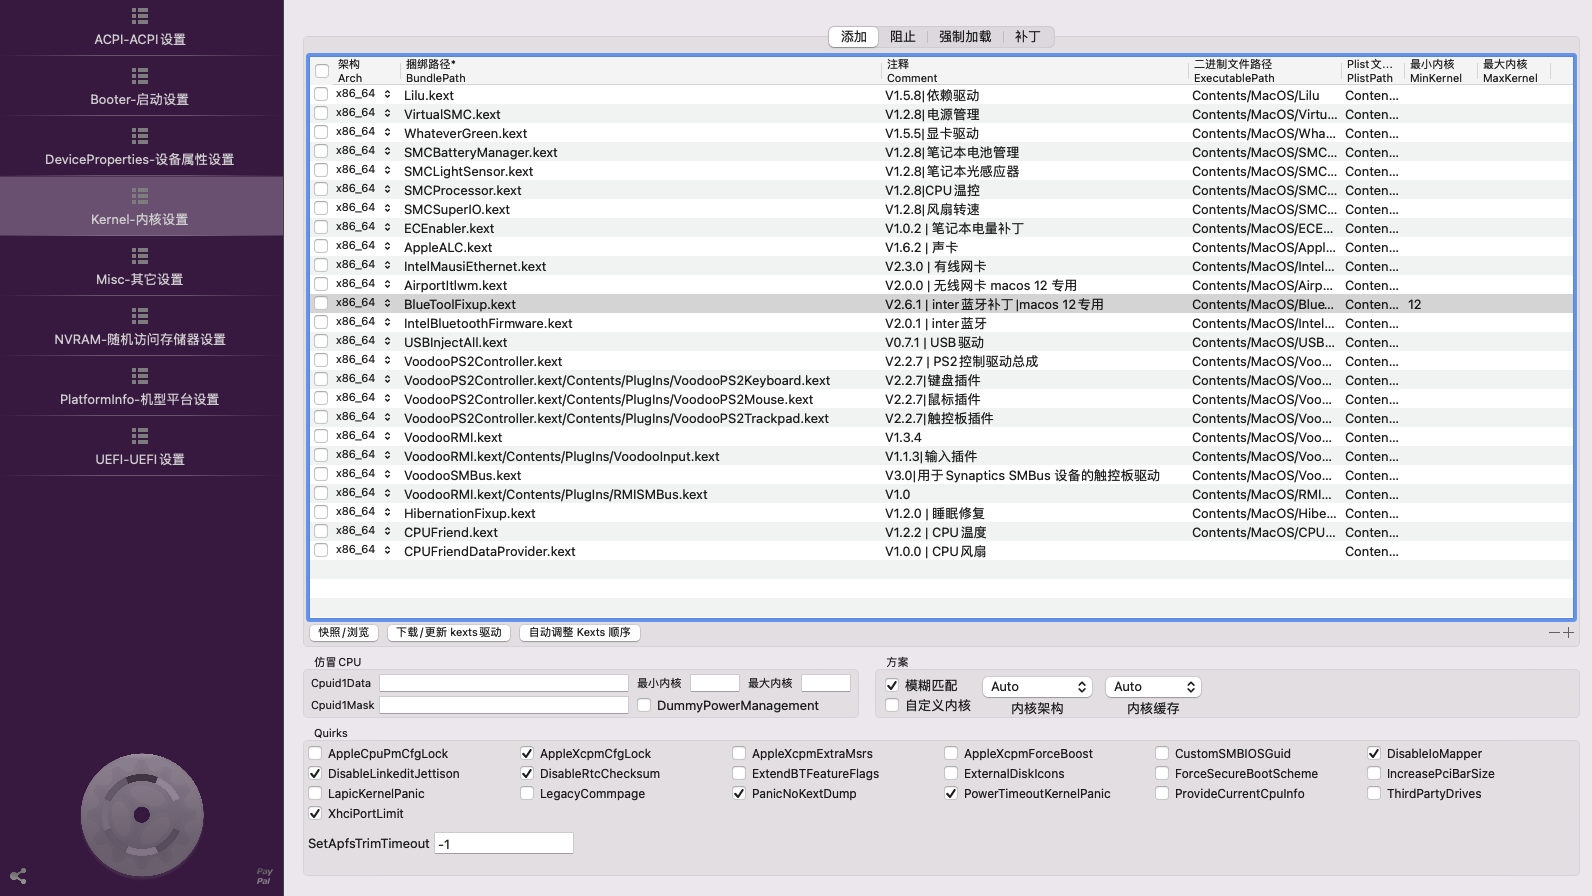Screen dimensions: 1592x896
Task: Open the UEFI settings sidebar icon
Action: (140, 436)
